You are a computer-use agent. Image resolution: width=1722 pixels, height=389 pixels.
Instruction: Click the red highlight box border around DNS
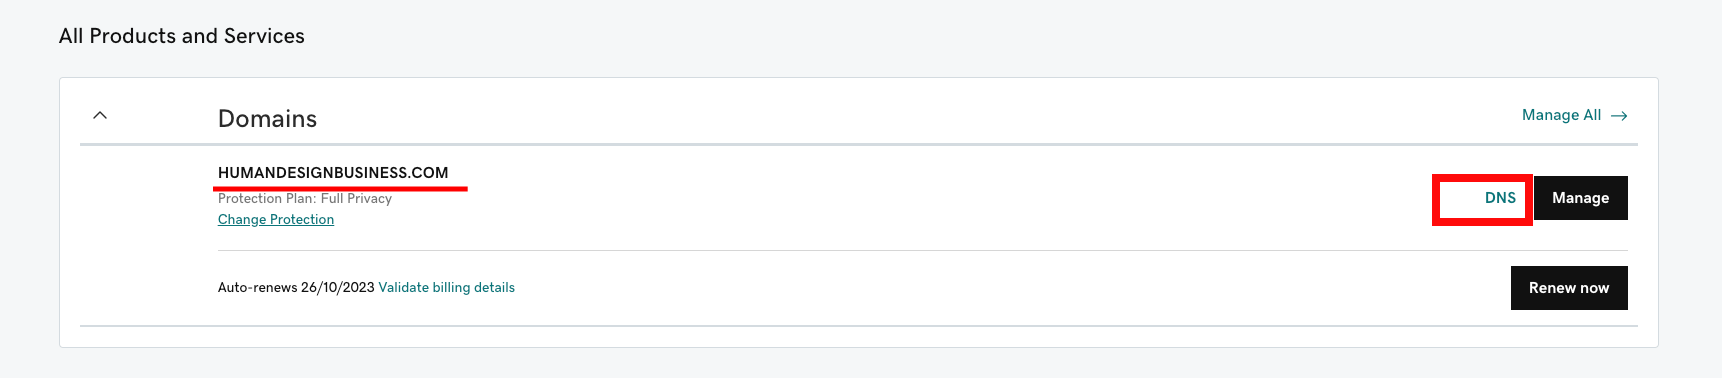[x=1482, y=175]
